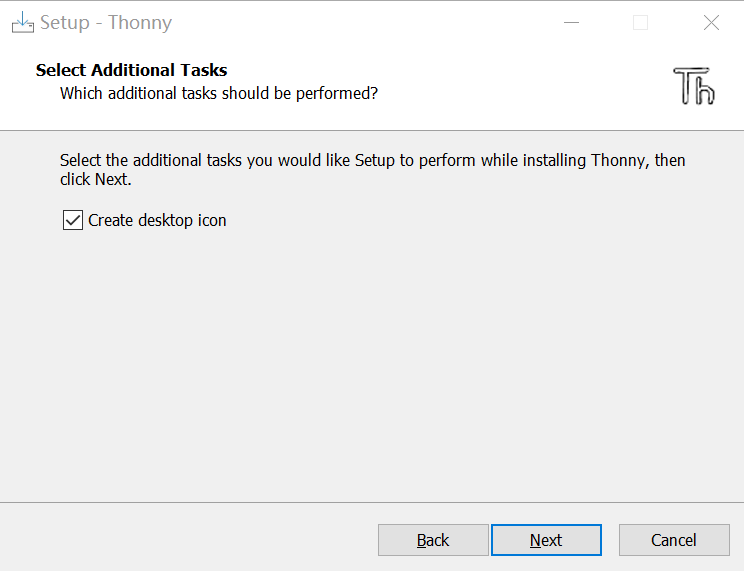
Task: Click the underlined N on the Next button
Action: click(x=535, y=540)
